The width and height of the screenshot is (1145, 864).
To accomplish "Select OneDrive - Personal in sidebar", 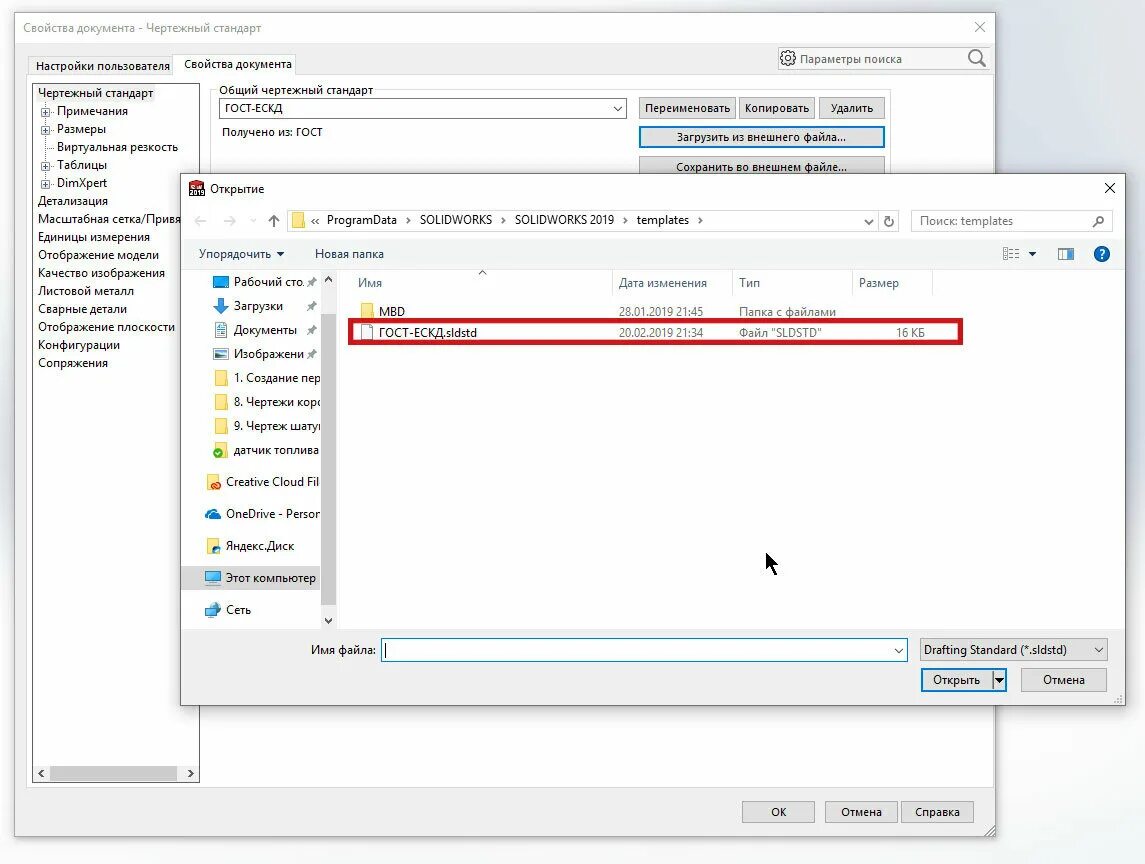I will pyautogui.click(x=263, y=514).
